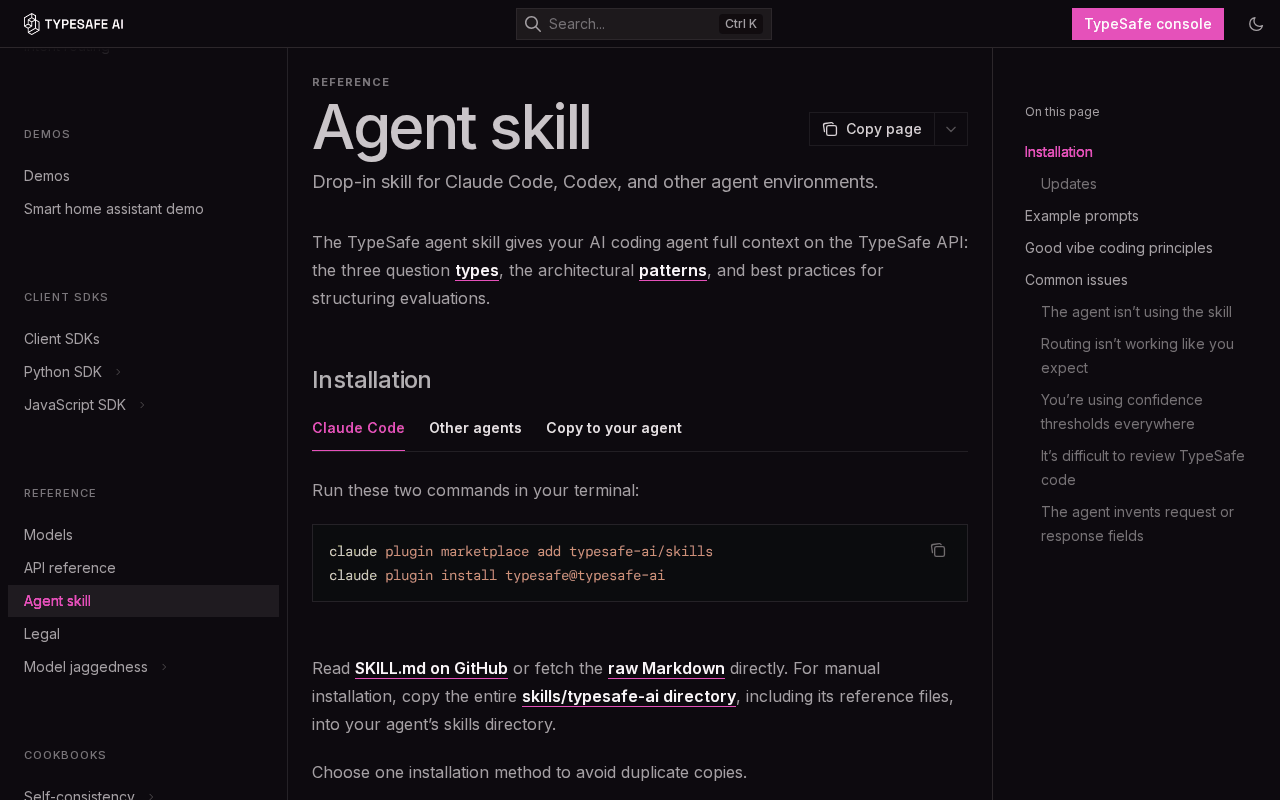Go to The agent isn't using the skill
This screenshot has width=1280, height=800.
point(1136,312)
